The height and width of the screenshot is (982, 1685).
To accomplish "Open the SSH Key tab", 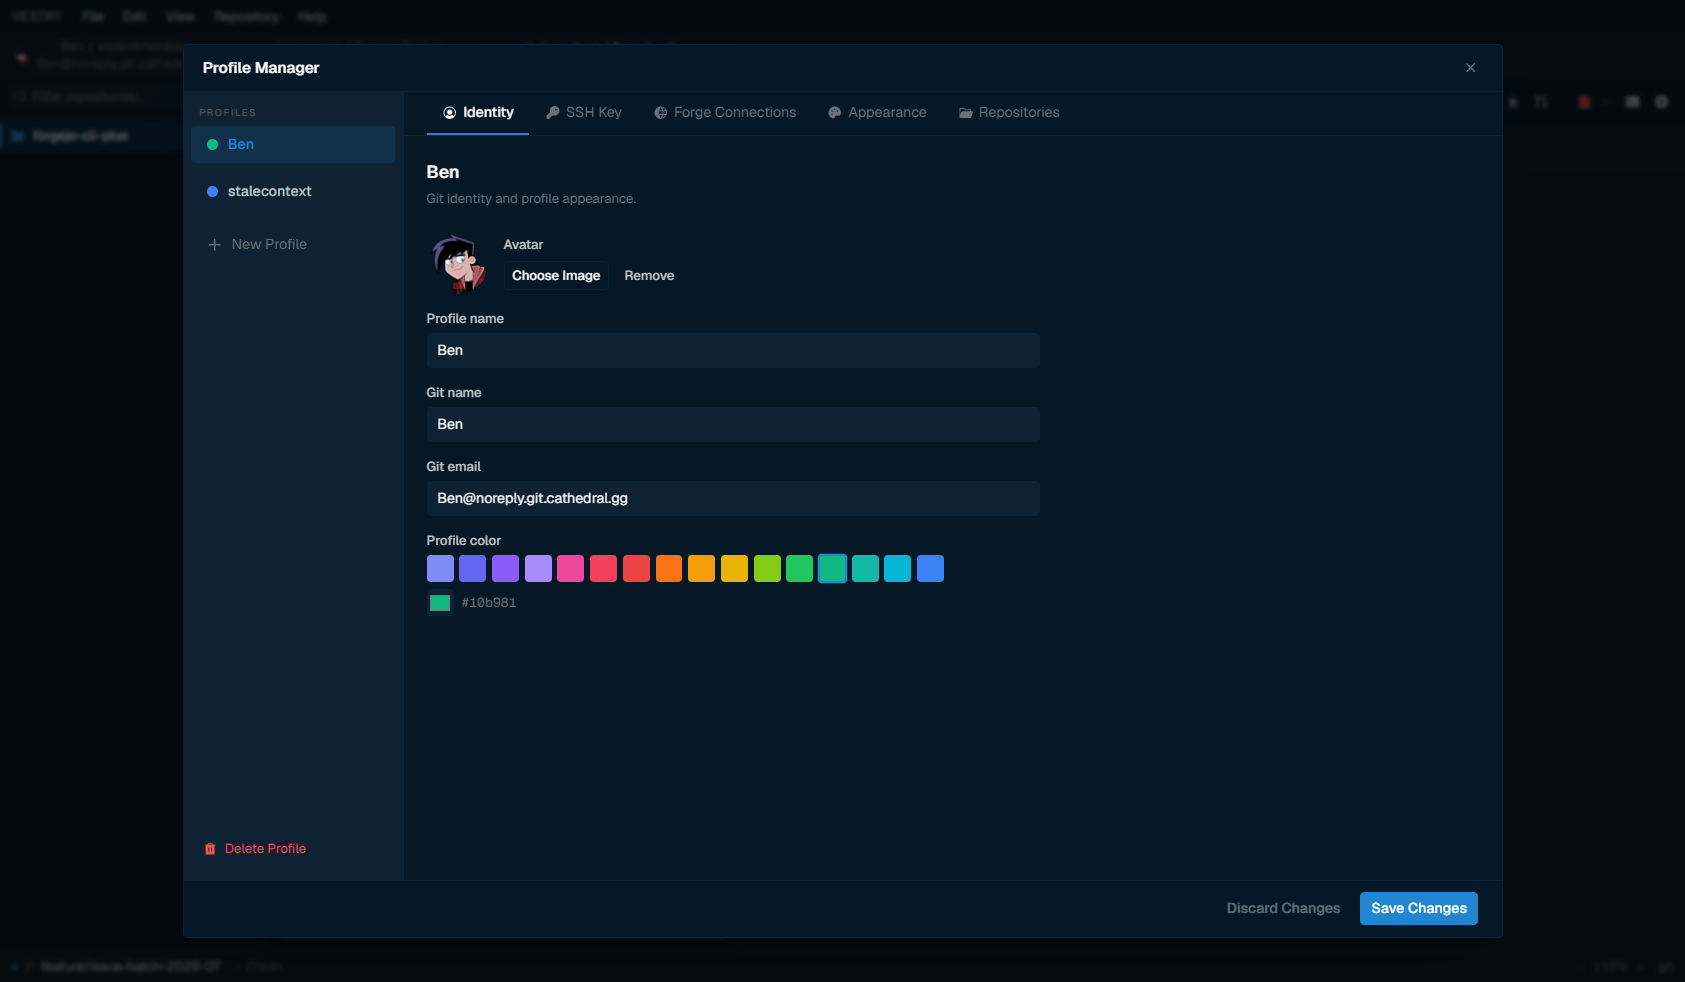I will 584,113.
